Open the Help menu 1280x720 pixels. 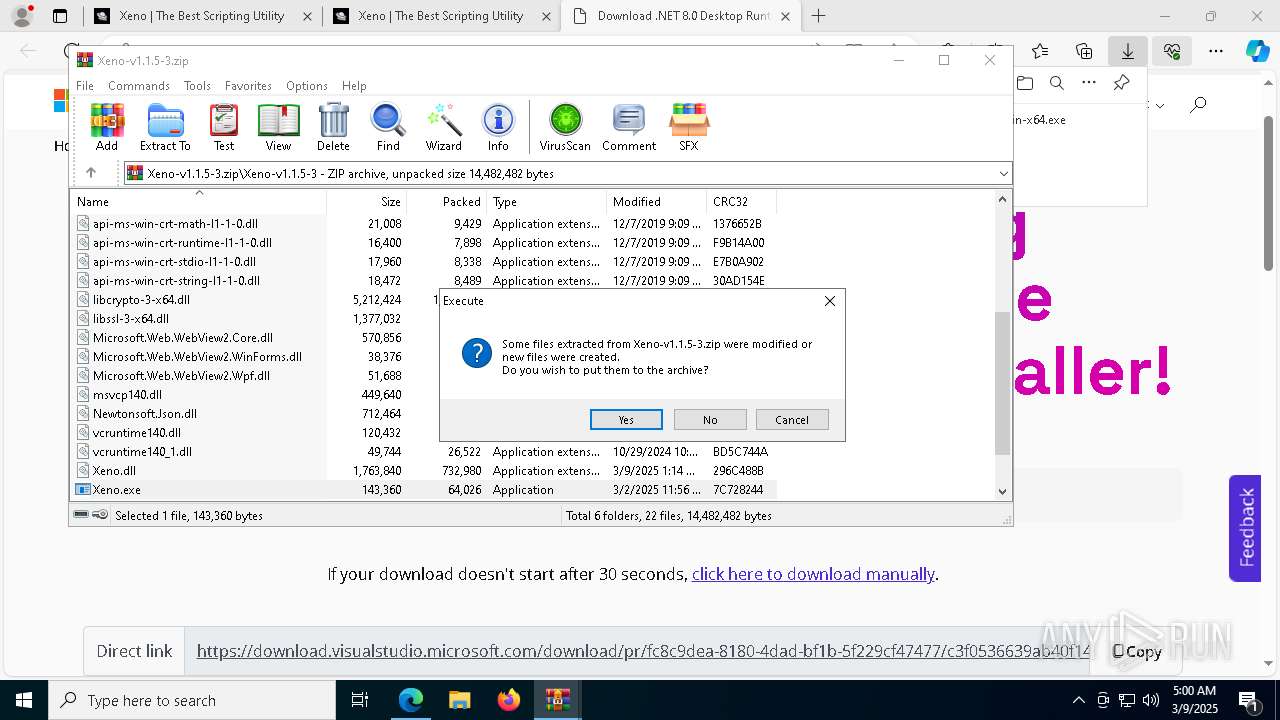tap(354, 86)
